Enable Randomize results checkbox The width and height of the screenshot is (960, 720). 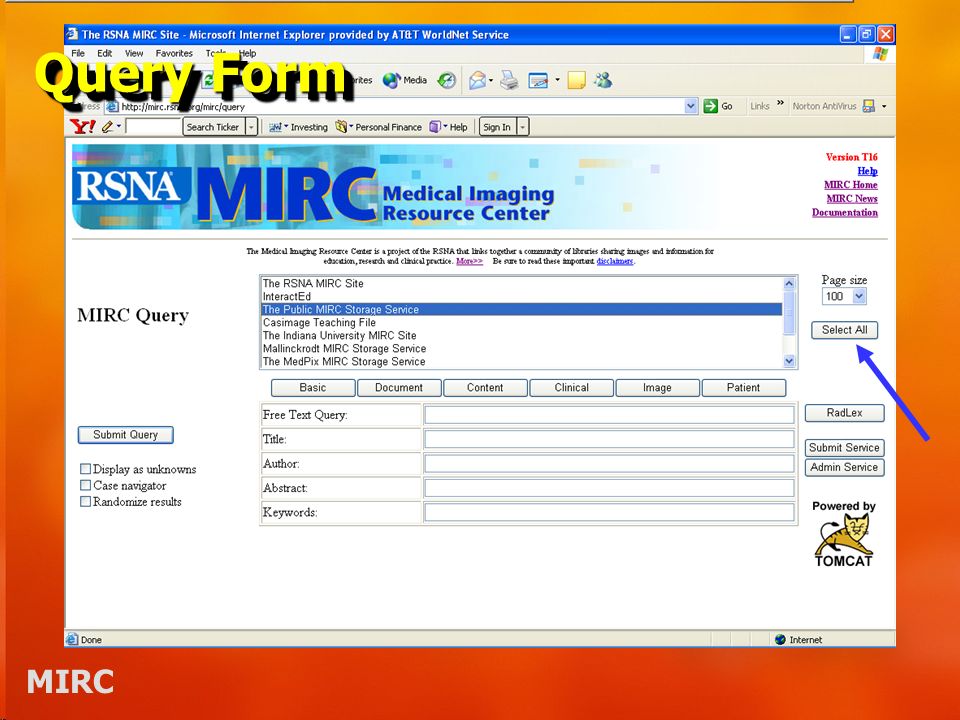85,501
